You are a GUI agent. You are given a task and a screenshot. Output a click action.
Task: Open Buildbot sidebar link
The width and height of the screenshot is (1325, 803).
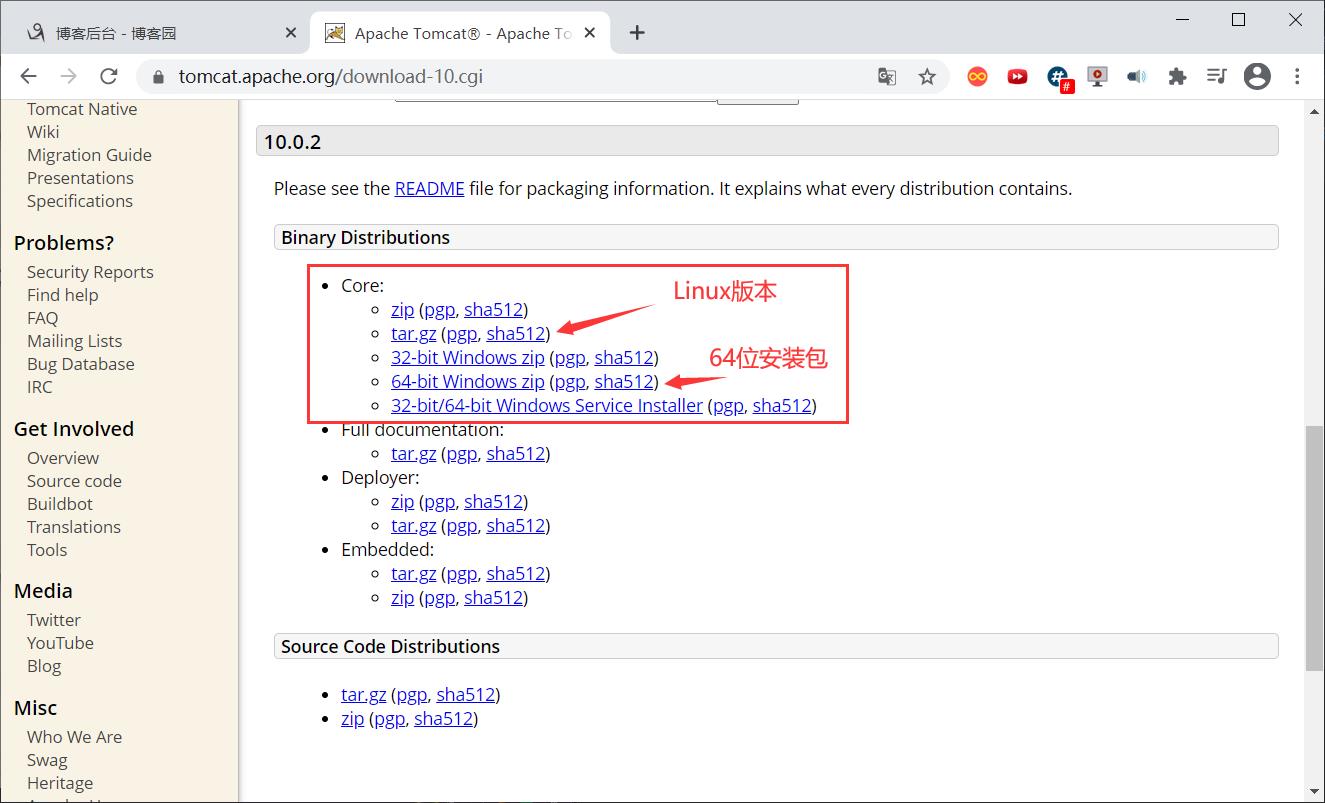tap(60, 504)
